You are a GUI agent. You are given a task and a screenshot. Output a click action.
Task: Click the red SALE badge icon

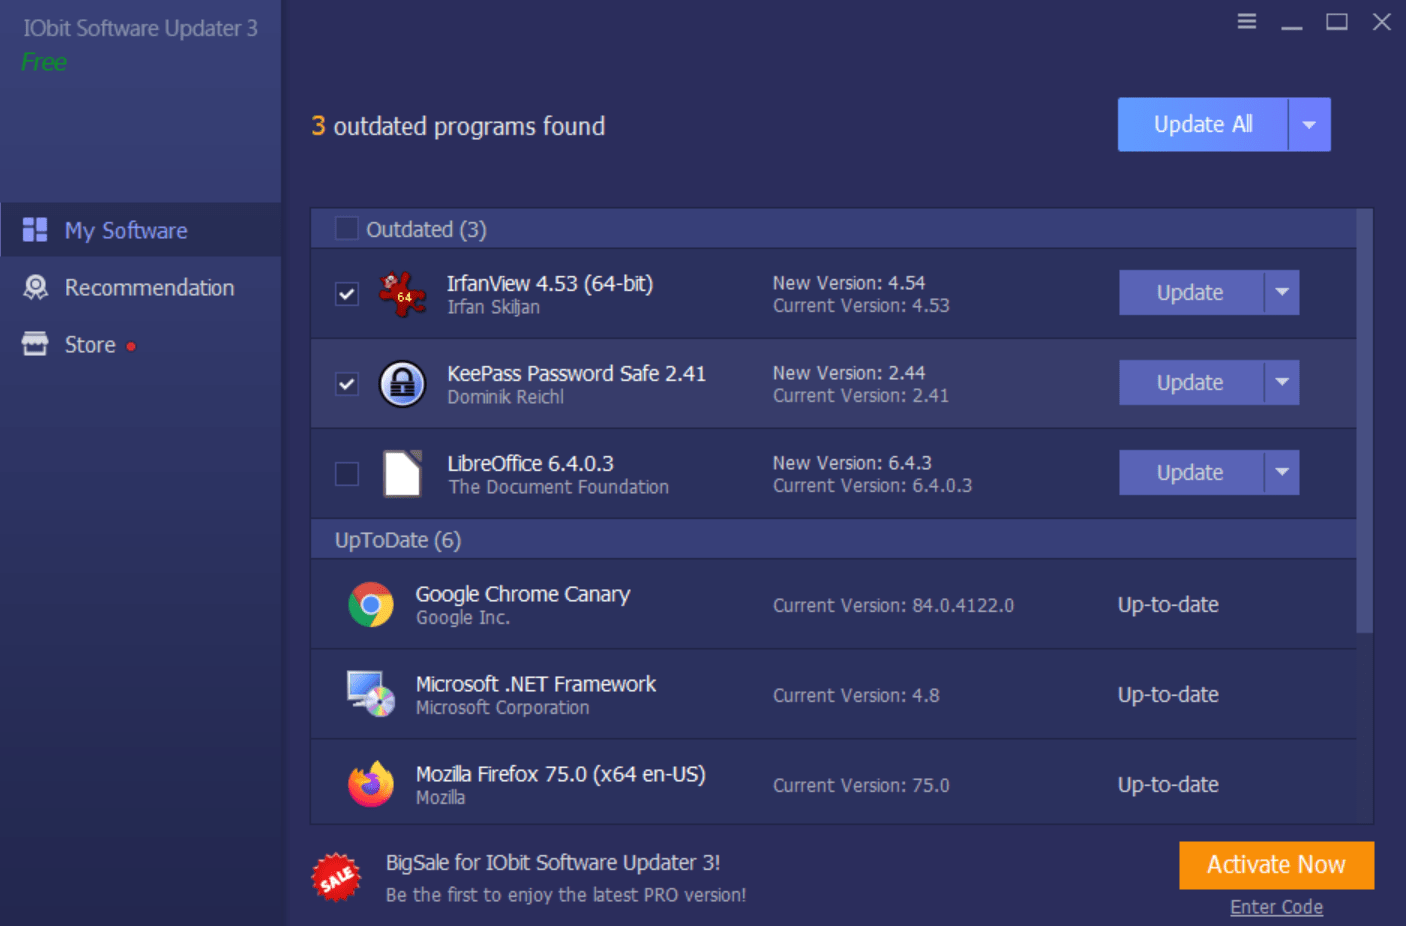click(x=336, y=877)
